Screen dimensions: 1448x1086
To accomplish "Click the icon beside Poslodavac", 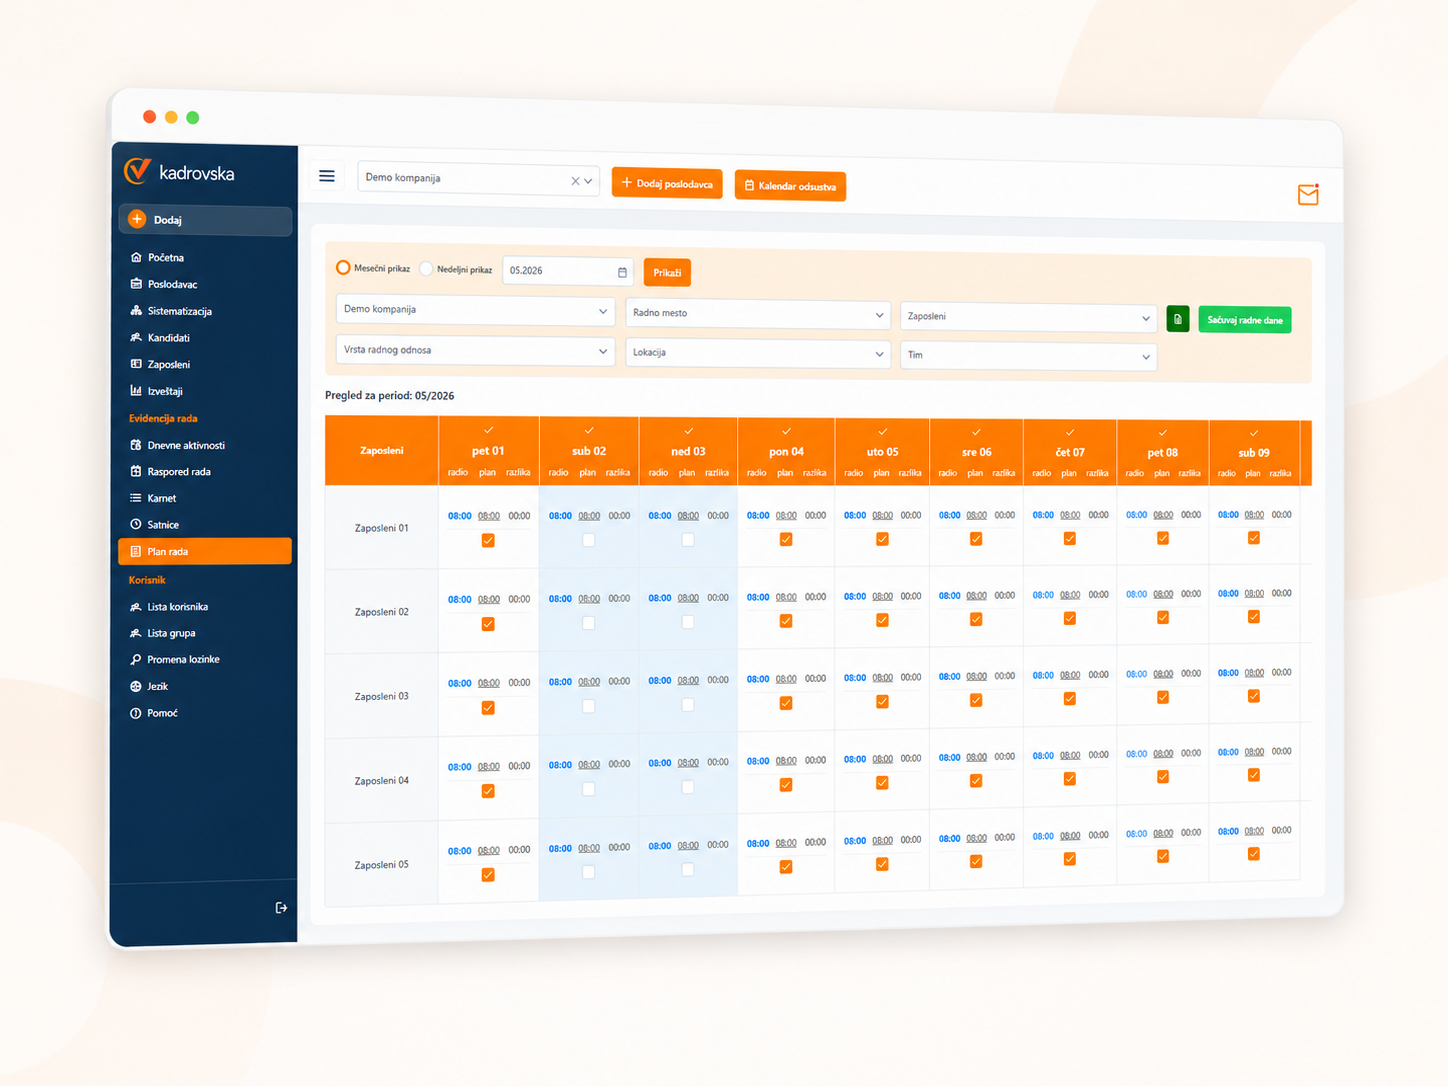I will click(136, 284).
